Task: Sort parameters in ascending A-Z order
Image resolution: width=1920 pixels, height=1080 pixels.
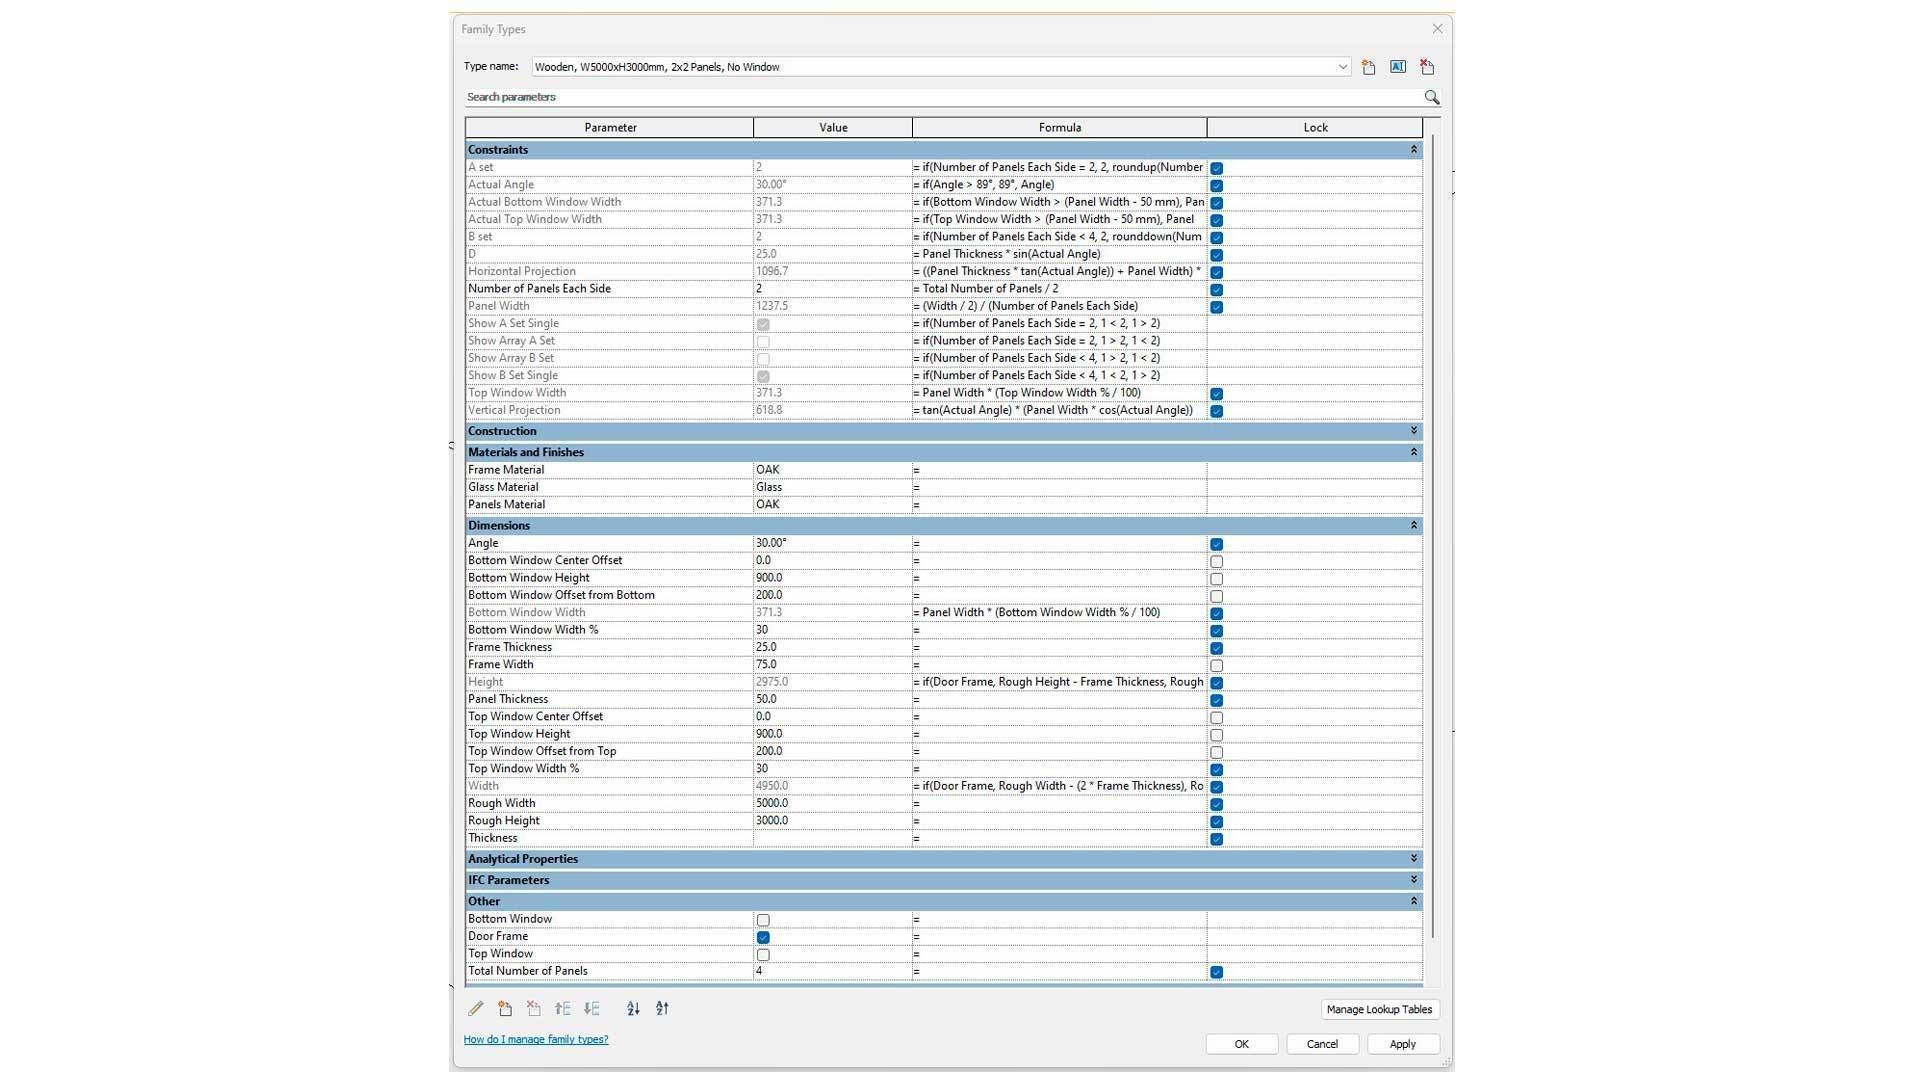Action: tap(633, 1009)
